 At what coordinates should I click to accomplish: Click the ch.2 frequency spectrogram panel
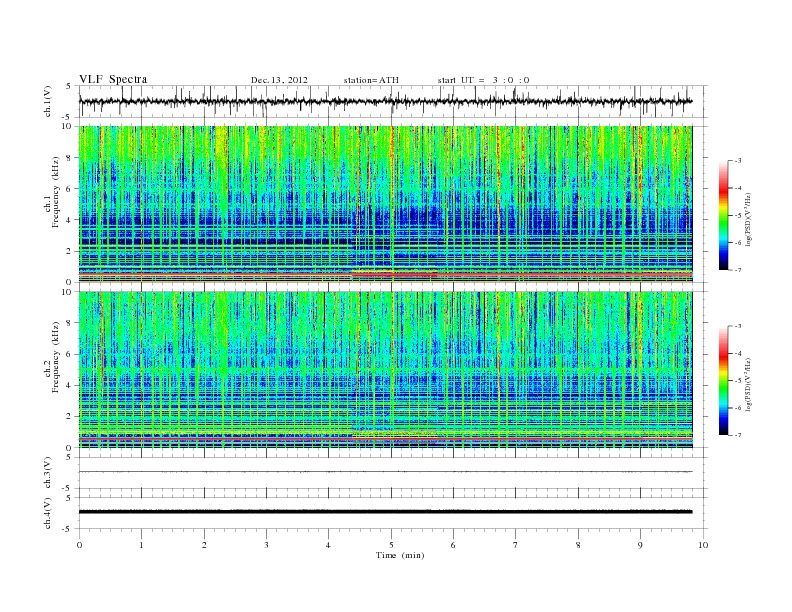[x=385, y=370]
